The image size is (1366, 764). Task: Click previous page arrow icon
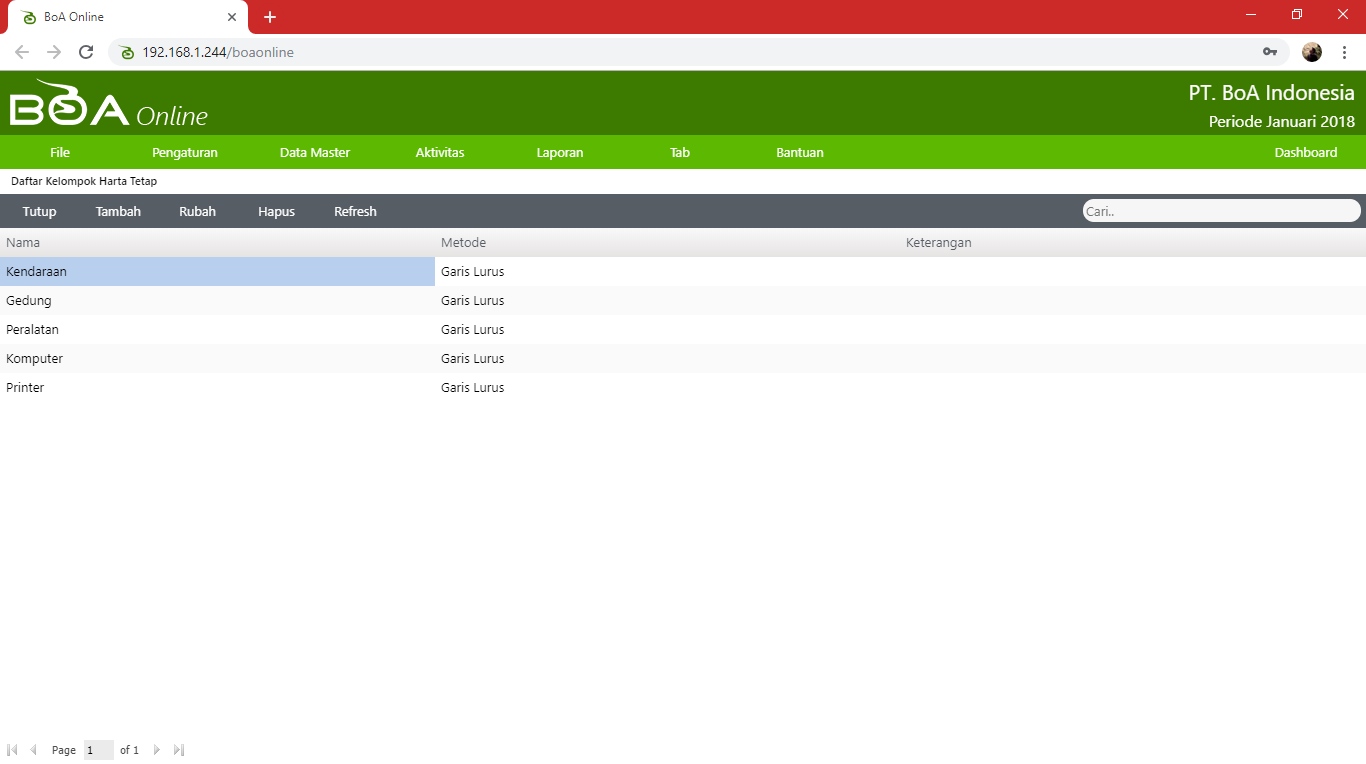pos(33,750)
